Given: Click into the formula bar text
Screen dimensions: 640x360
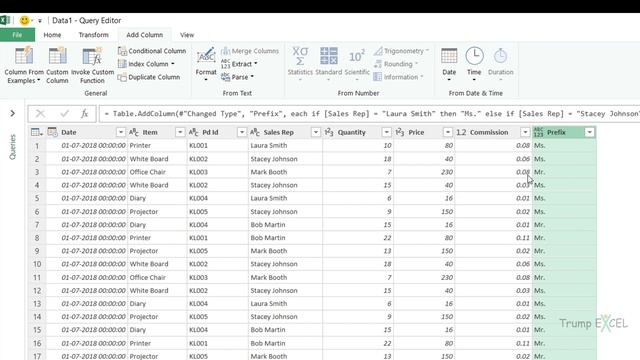Looking at the screenshot, I should 369,113.
